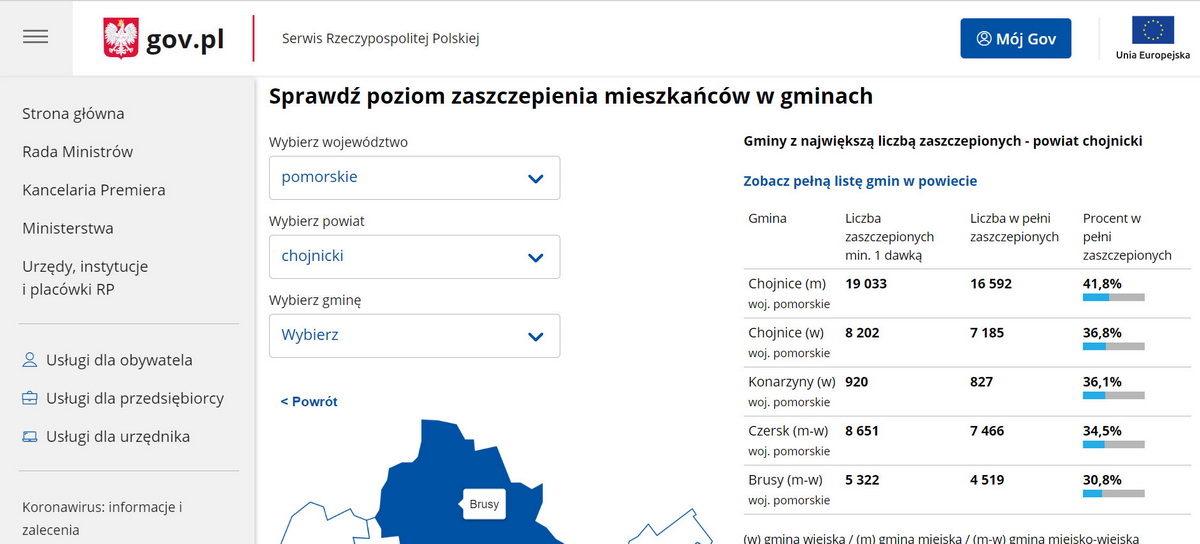Click the laptop icon beside Usługi dla urzędnika
The width and height of the screenshot is (1200, 544).
30,437
